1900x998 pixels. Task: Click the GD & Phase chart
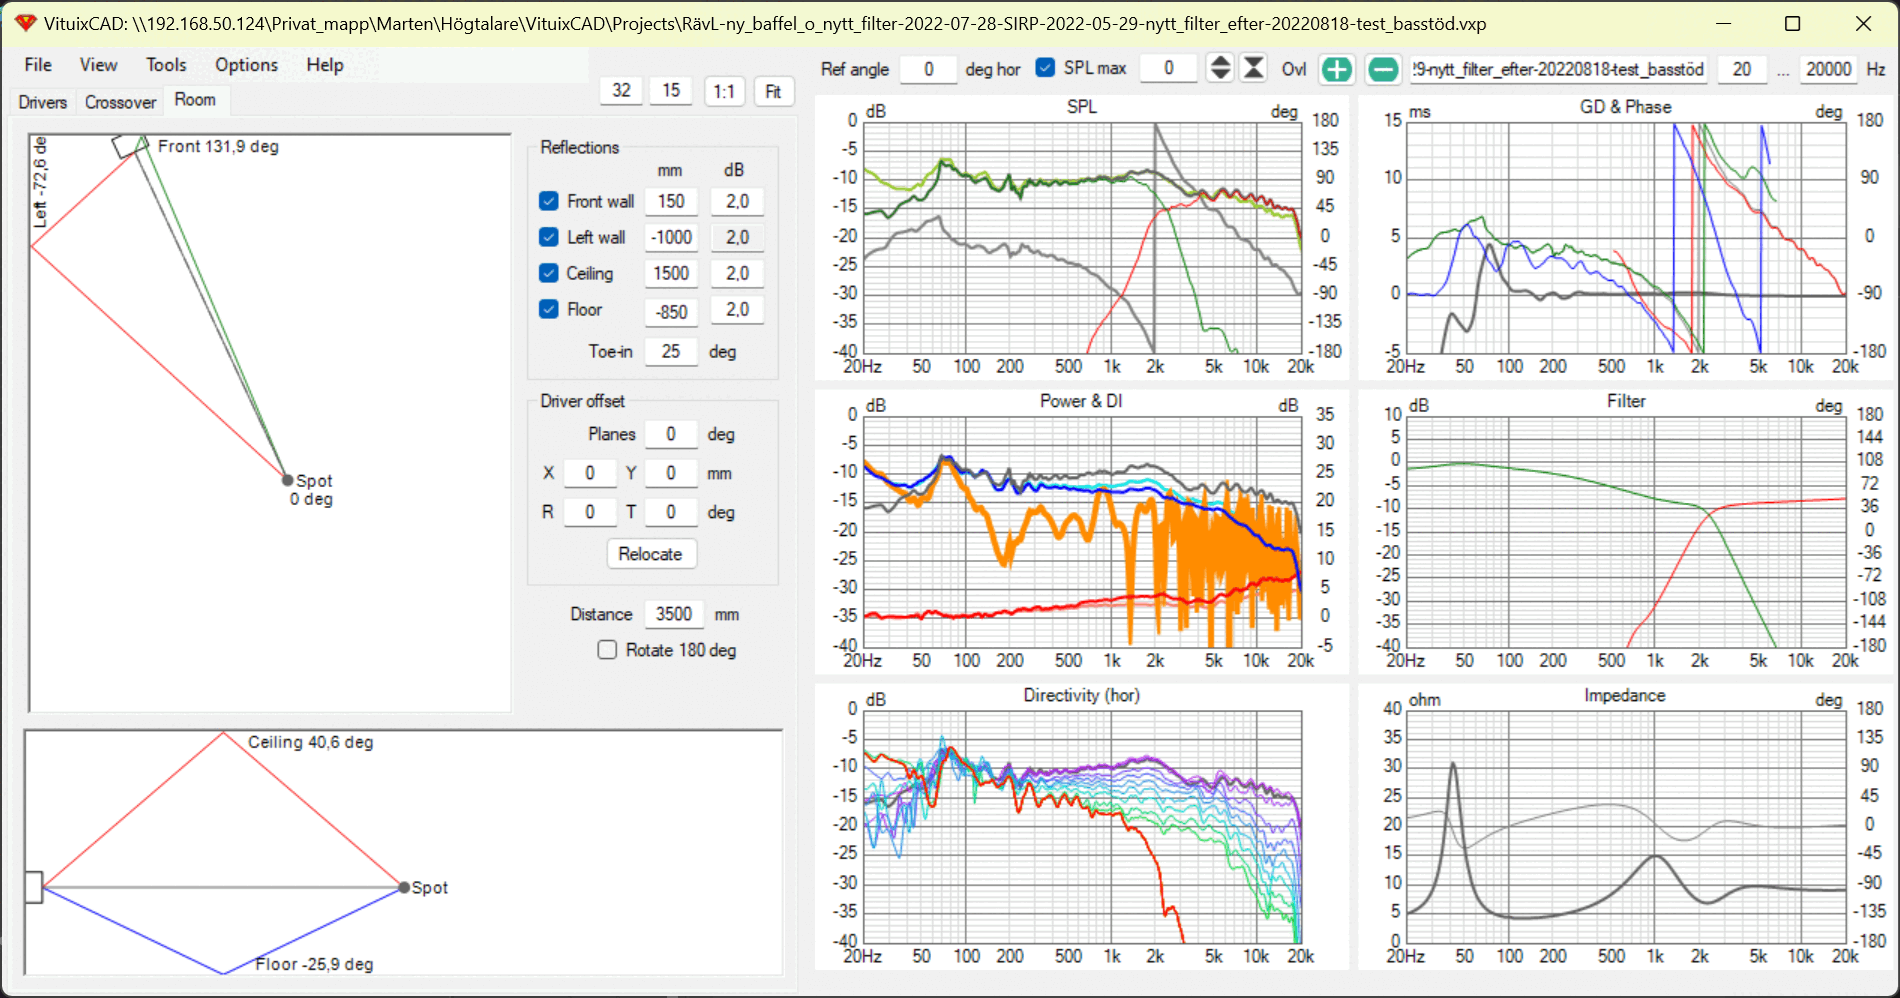click(x=1625, y=238)
